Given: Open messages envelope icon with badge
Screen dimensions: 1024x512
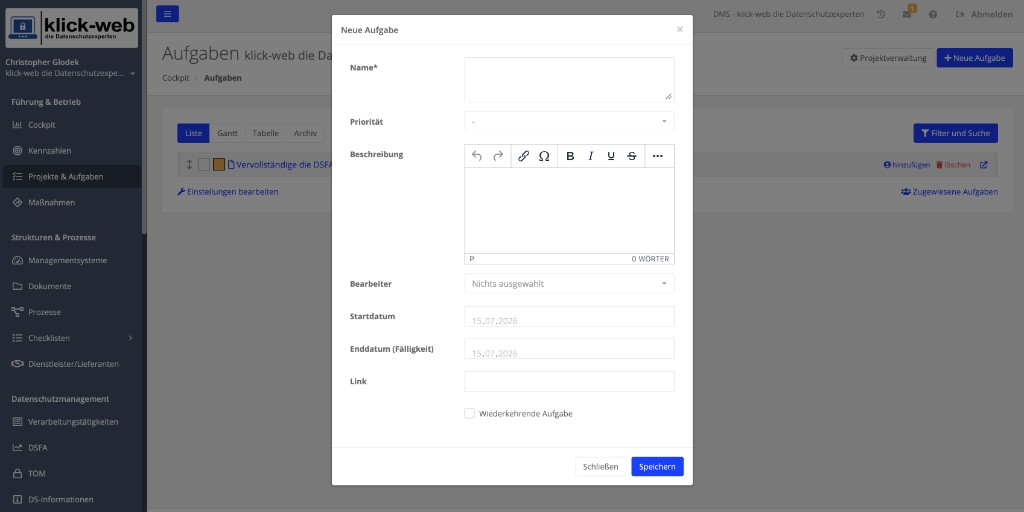Looking at the screenshot, I should (907, 14).
